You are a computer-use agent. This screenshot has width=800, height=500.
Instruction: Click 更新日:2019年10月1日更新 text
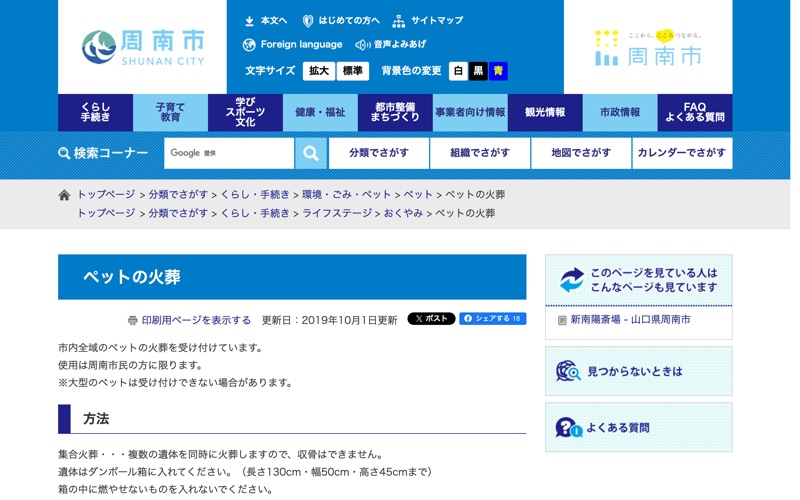click(x=329, y=320)
